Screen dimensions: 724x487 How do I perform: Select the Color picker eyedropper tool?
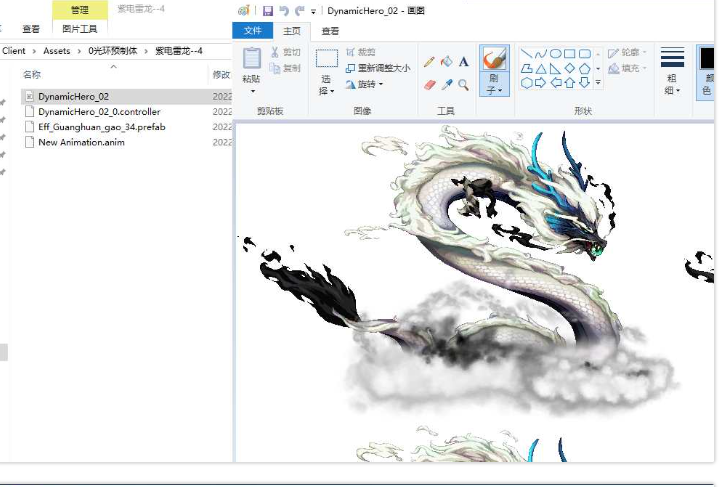pos(446,85)
